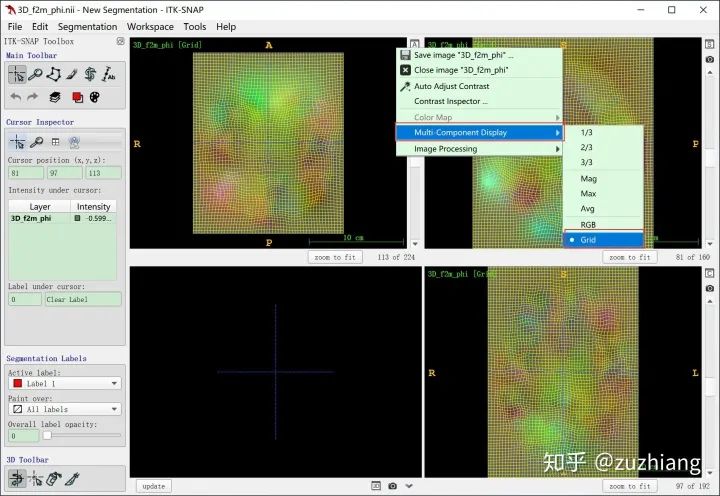This screenshot has height=496, width=720.
Task: Choose Max component display
Action: tap(603, 193)
